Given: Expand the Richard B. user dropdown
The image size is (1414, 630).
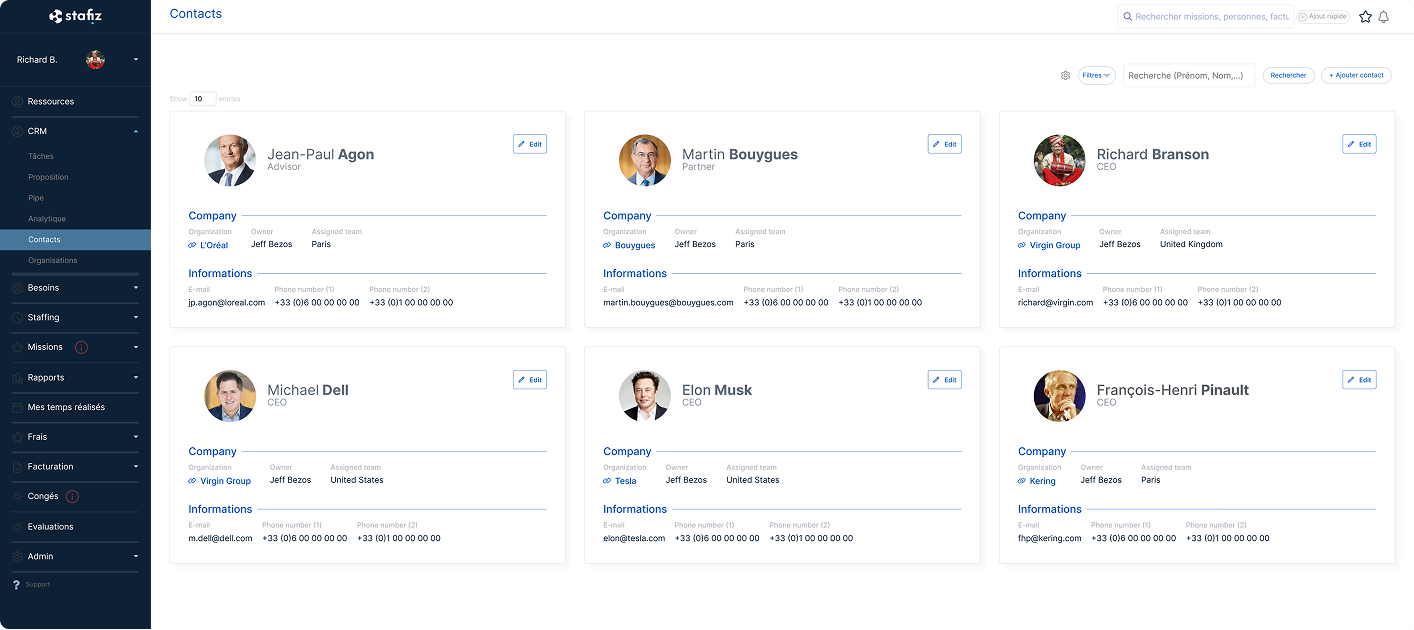Looking at the screenshot, I should (136, 60).
